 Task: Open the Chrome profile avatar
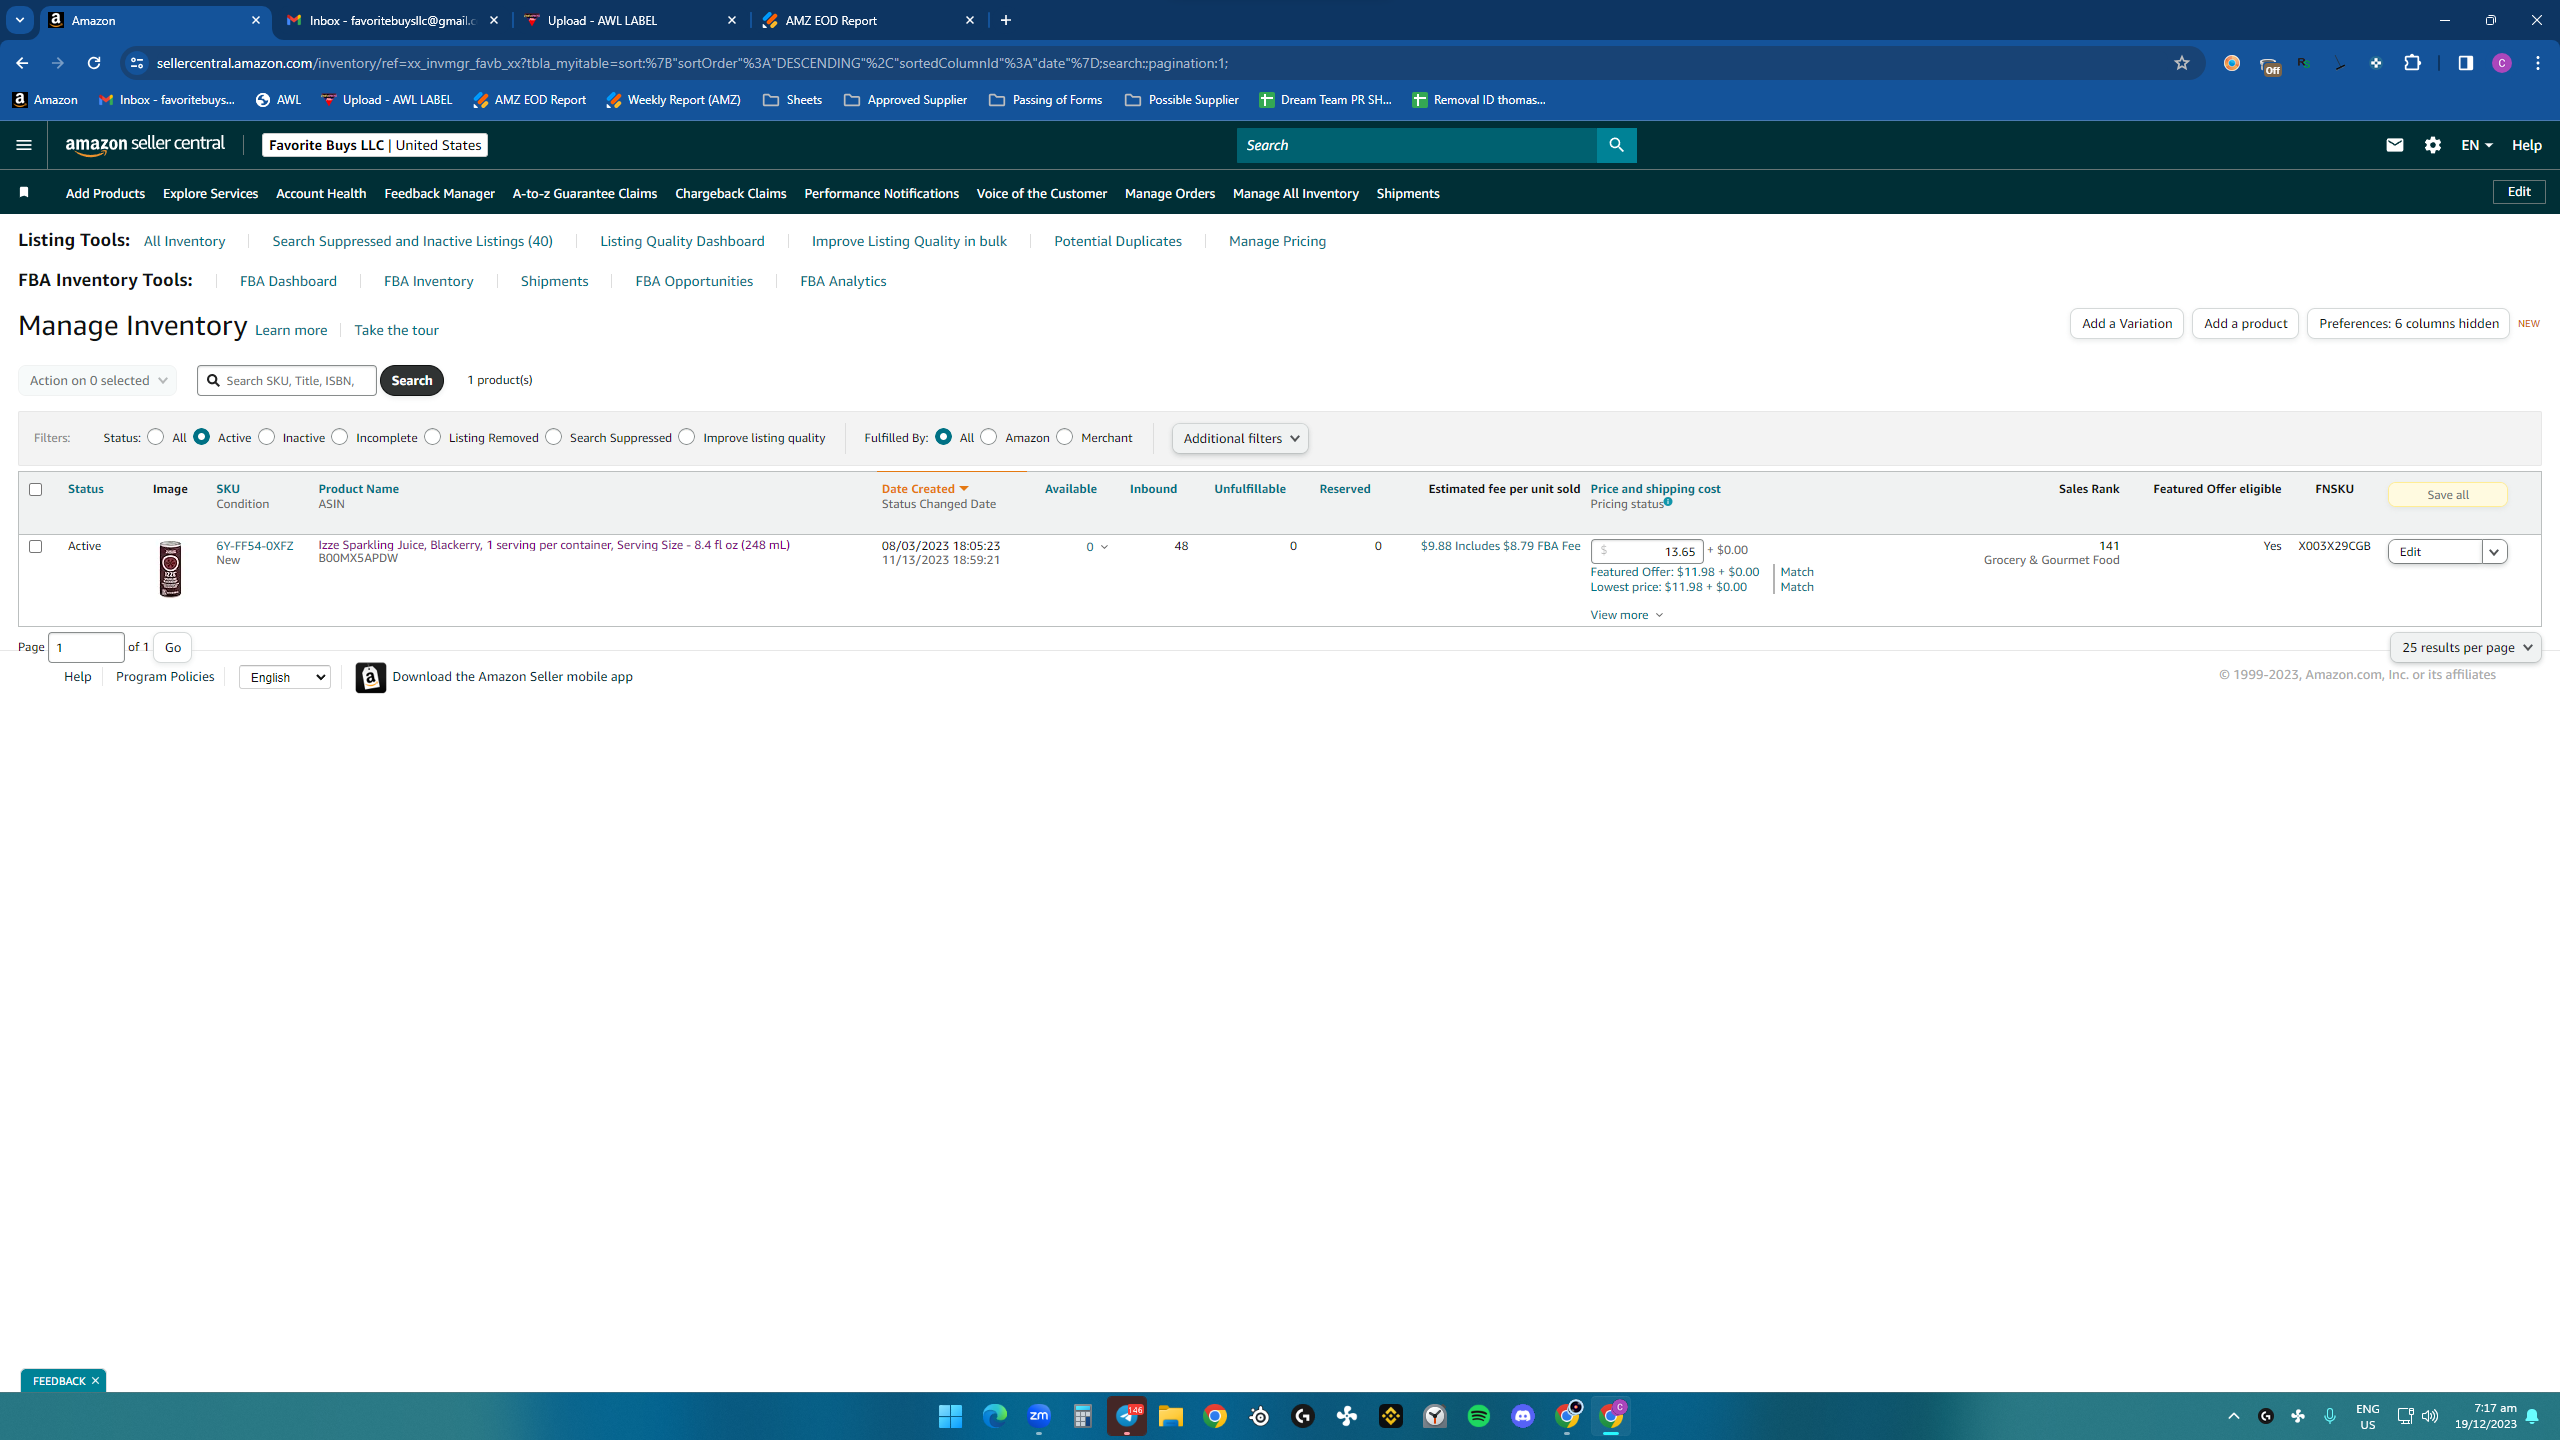pos(2502,63)
